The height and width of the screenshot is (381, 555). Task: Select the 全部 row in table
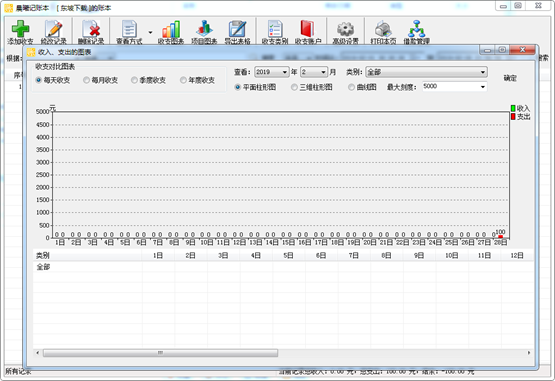pos(283,267)
